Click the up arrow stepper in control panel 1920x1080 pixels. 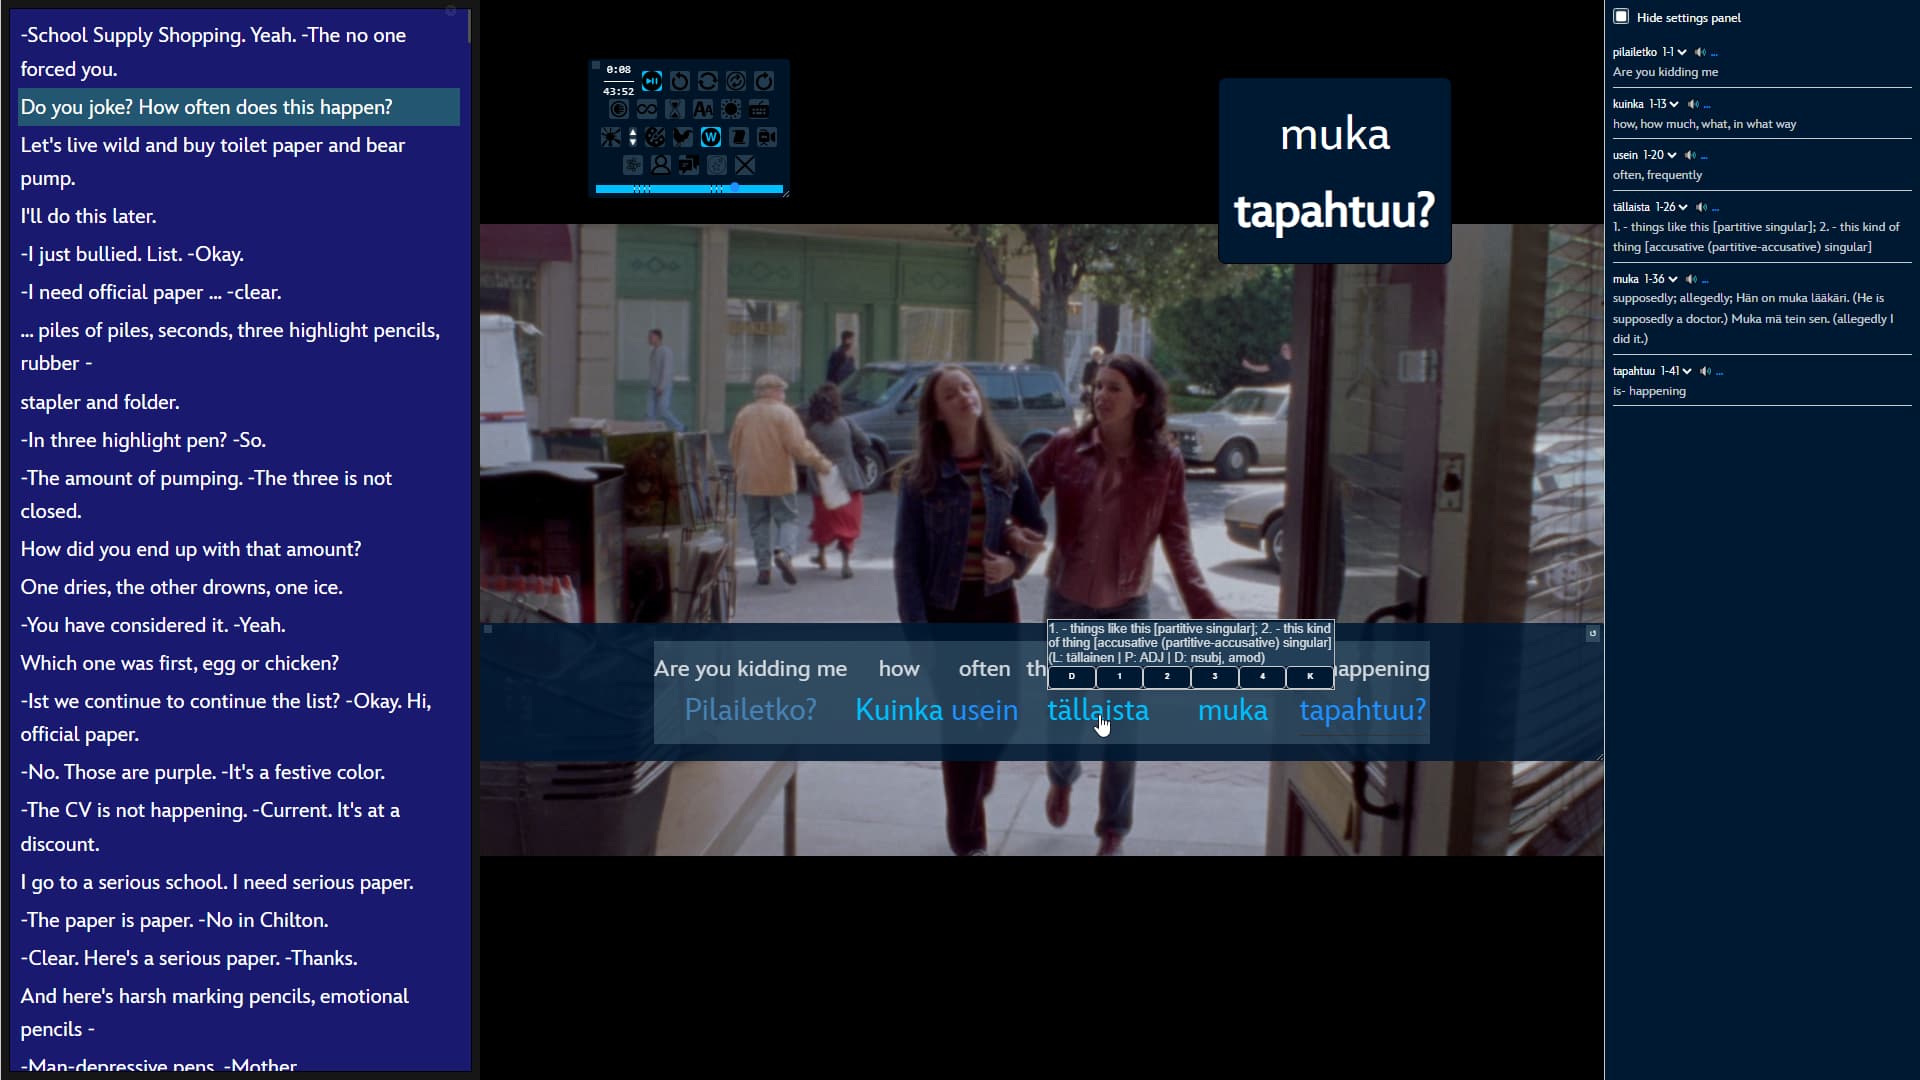coord(633,132)
